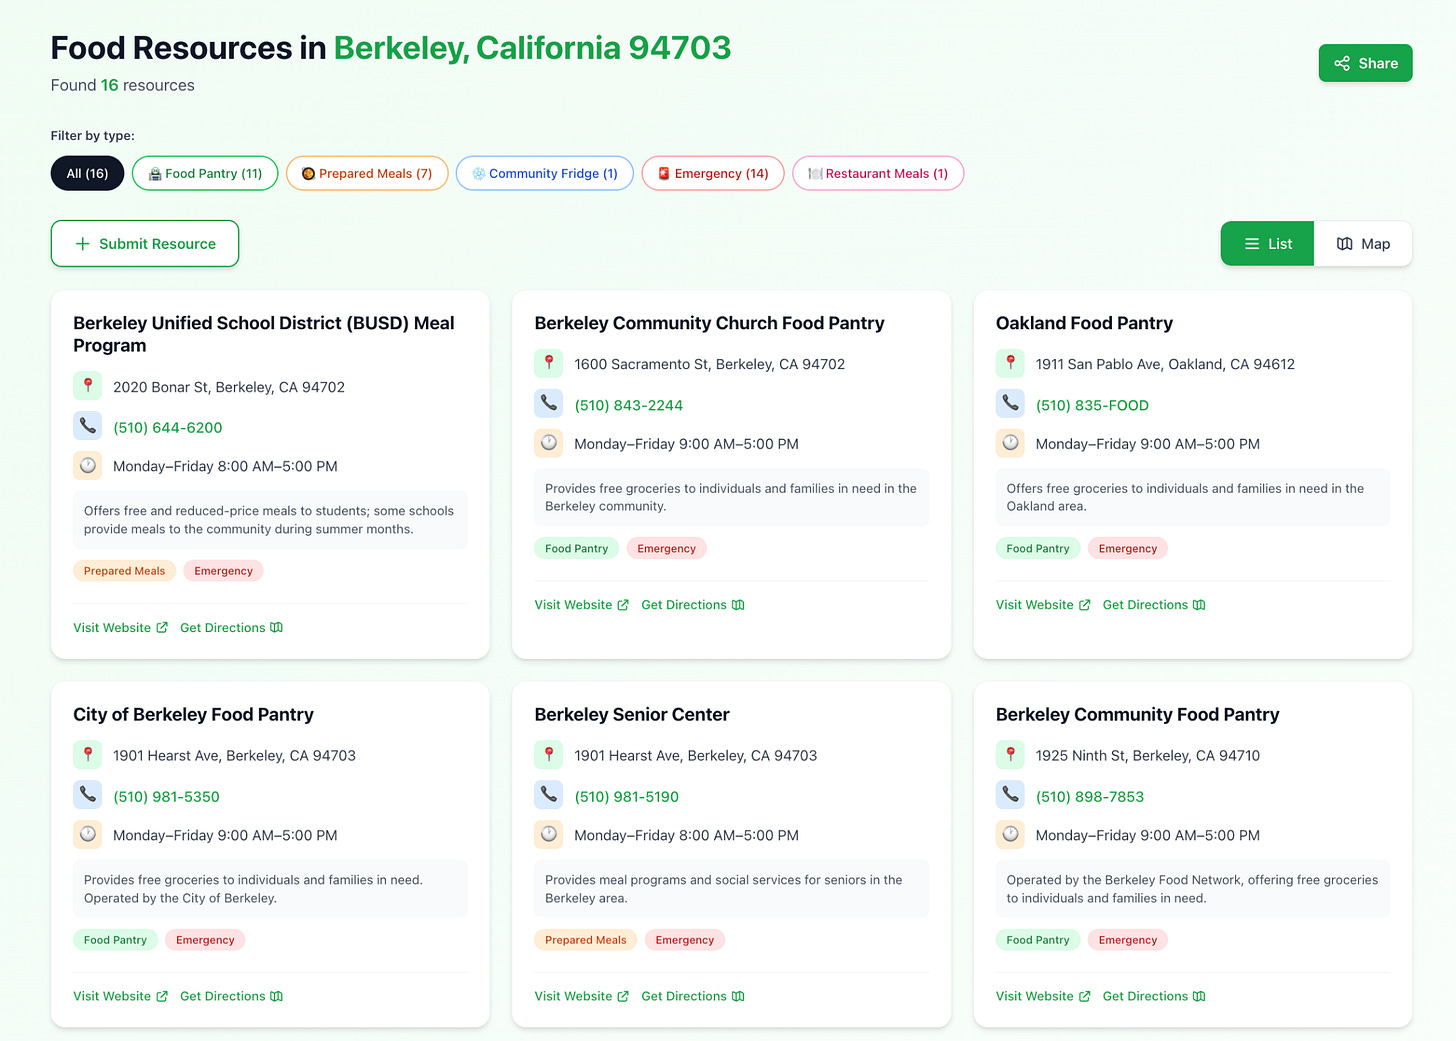The height and width of the screenshot is (1041, 1456).
Task: Filter by Restaurant Meals (1)
Action: [x=878, y=173]
